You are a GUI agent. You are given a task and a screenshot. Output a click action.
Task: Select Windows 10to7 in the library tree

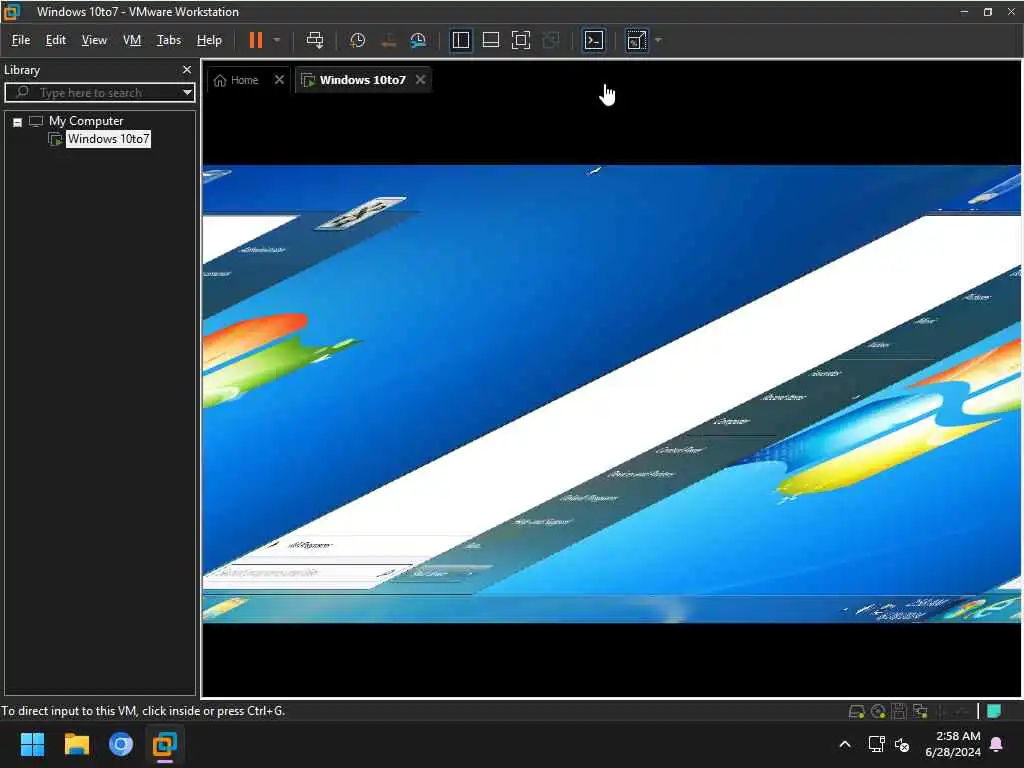108,139
